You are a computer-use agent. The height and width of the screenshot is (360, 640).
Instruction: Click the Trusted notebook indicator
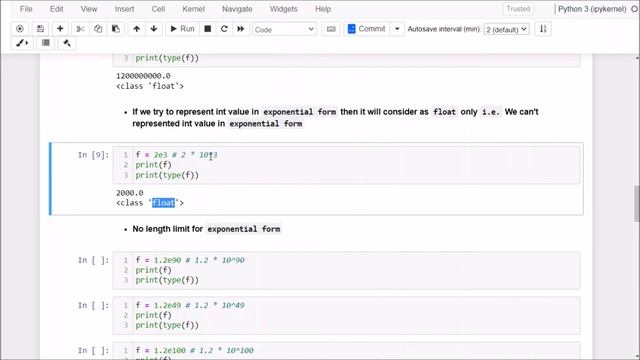[x=518, y=9]
